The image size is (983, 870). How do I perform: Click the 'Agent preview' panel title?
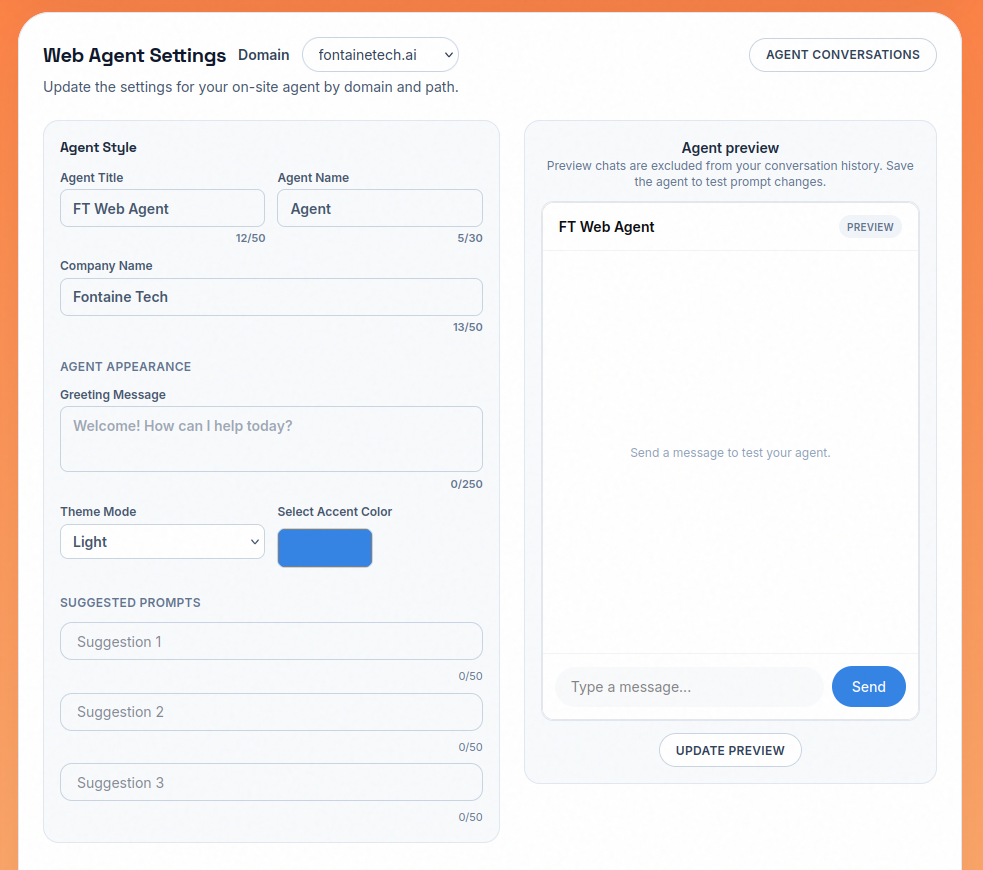coord(730,148)
